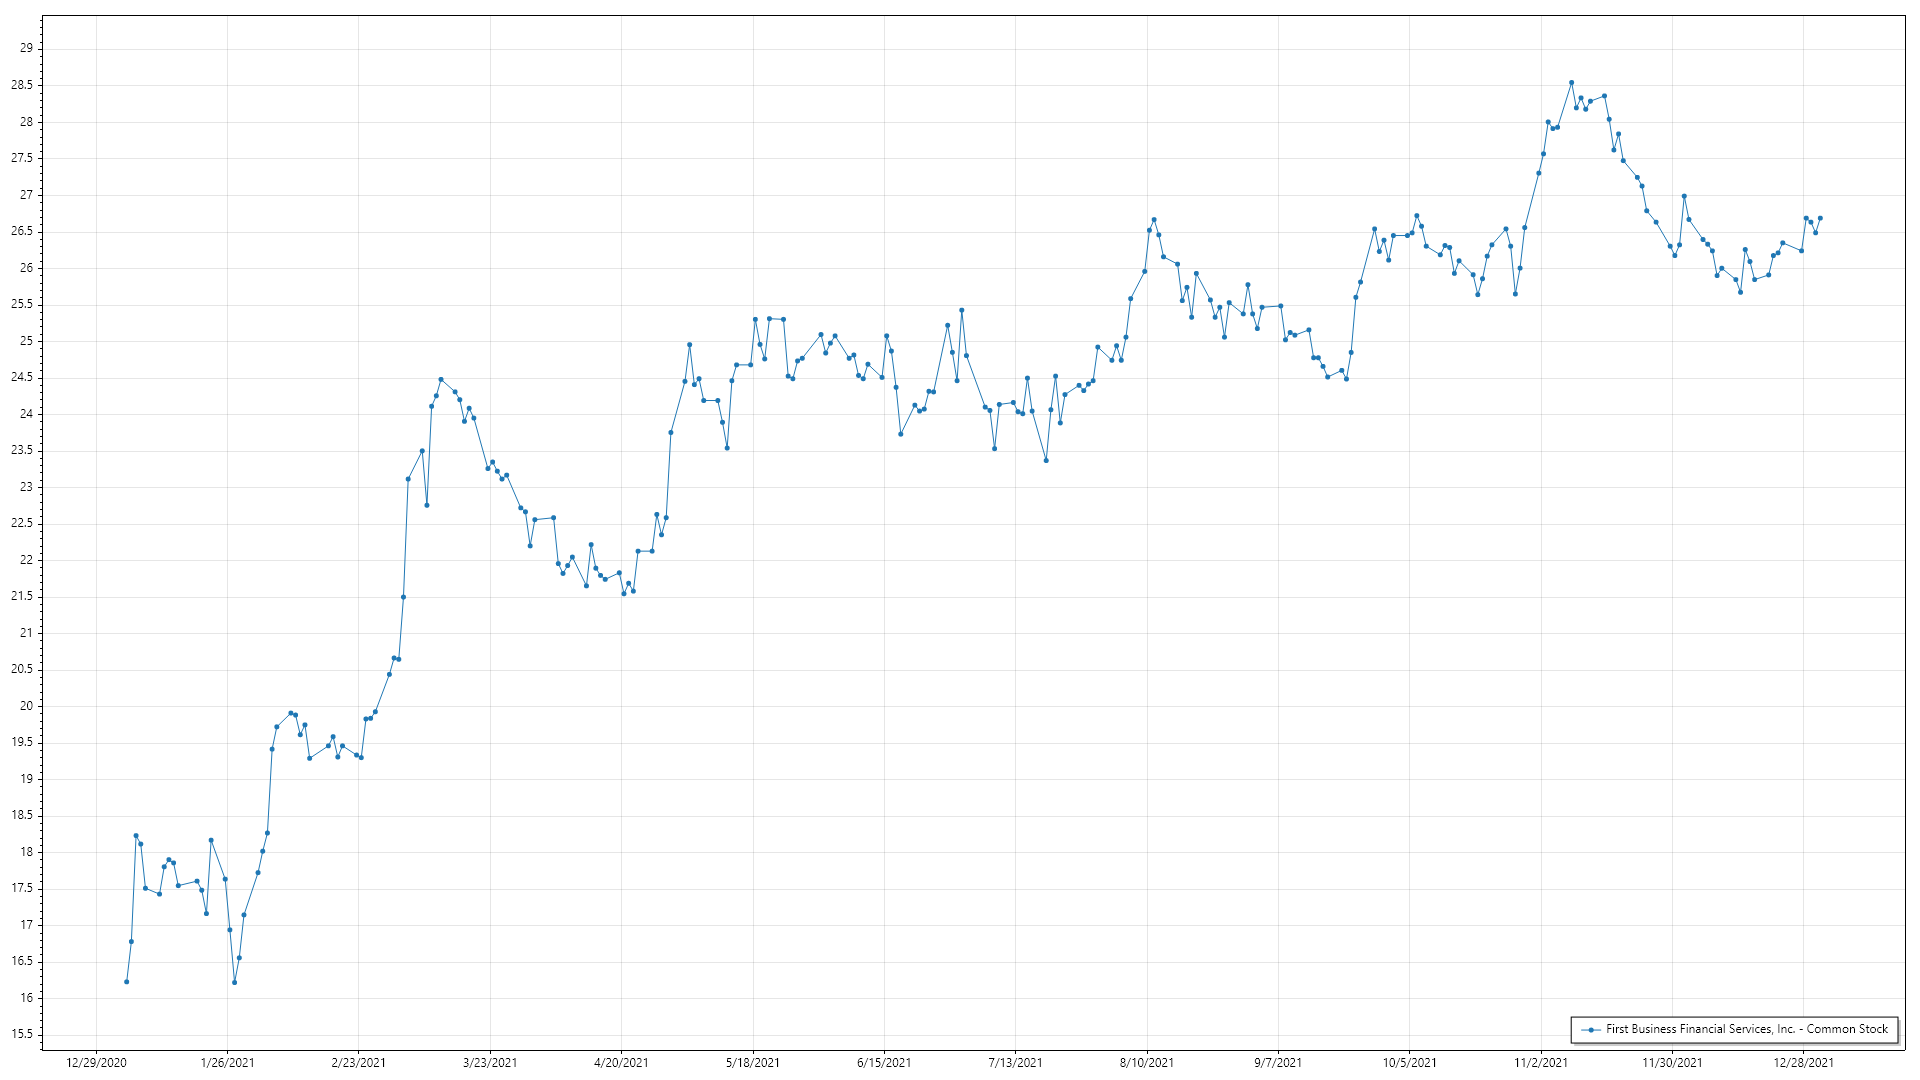Click the 27.5 y-axis value label
The image size is (1920, 1080).
(22, 158)
